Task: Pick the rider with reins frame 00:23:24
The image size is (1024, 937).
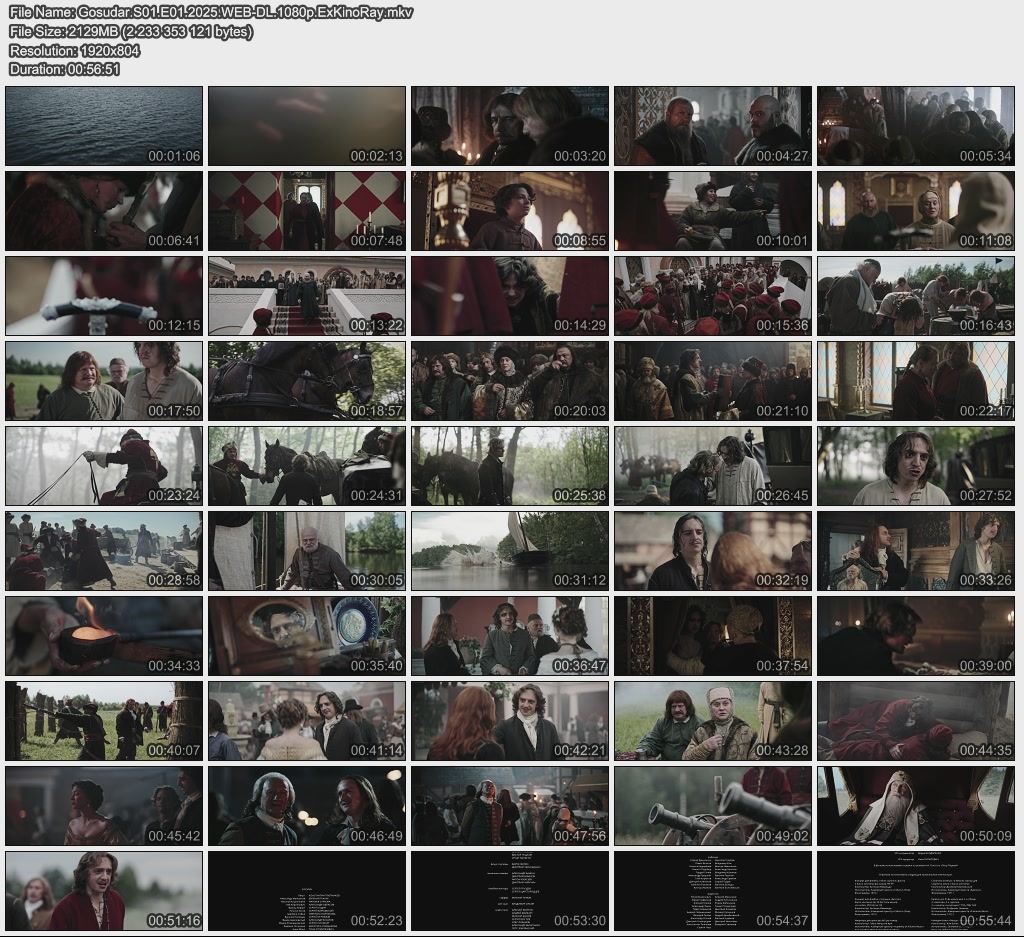Action: pos(104,466)
